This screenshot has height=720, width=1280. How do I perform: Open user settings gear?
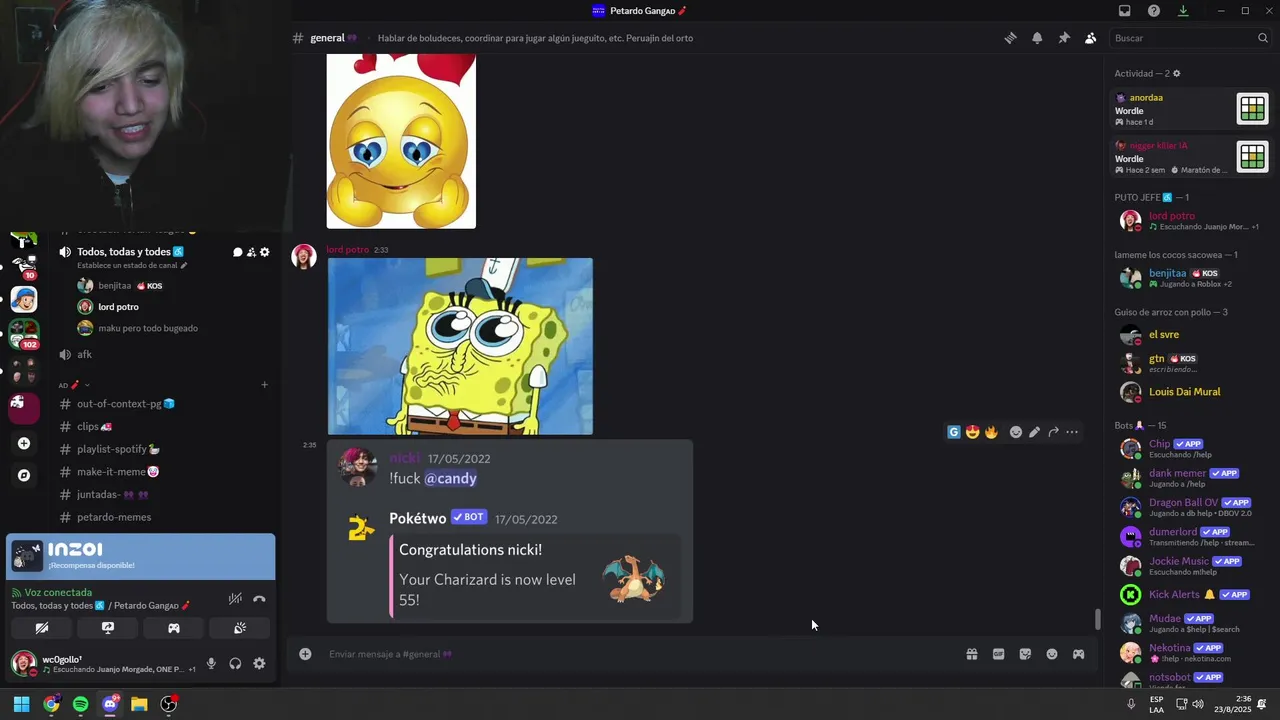pyautogui.click(x=259, y=663)
